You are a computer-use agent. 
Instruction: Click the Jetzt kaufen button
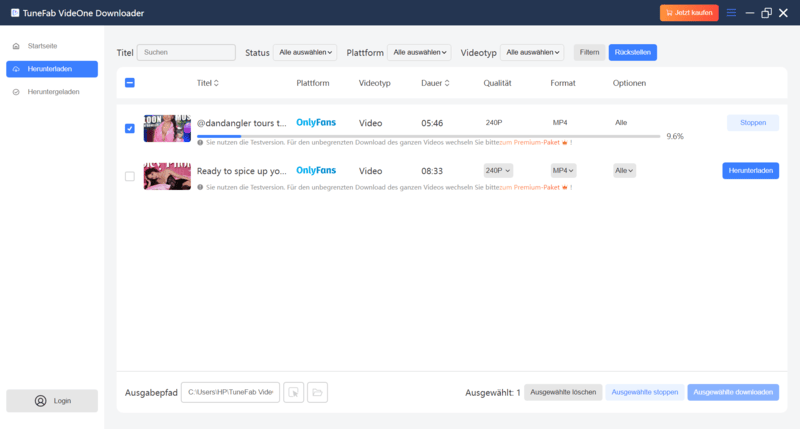pyautogui.click(x=689, y=13)
